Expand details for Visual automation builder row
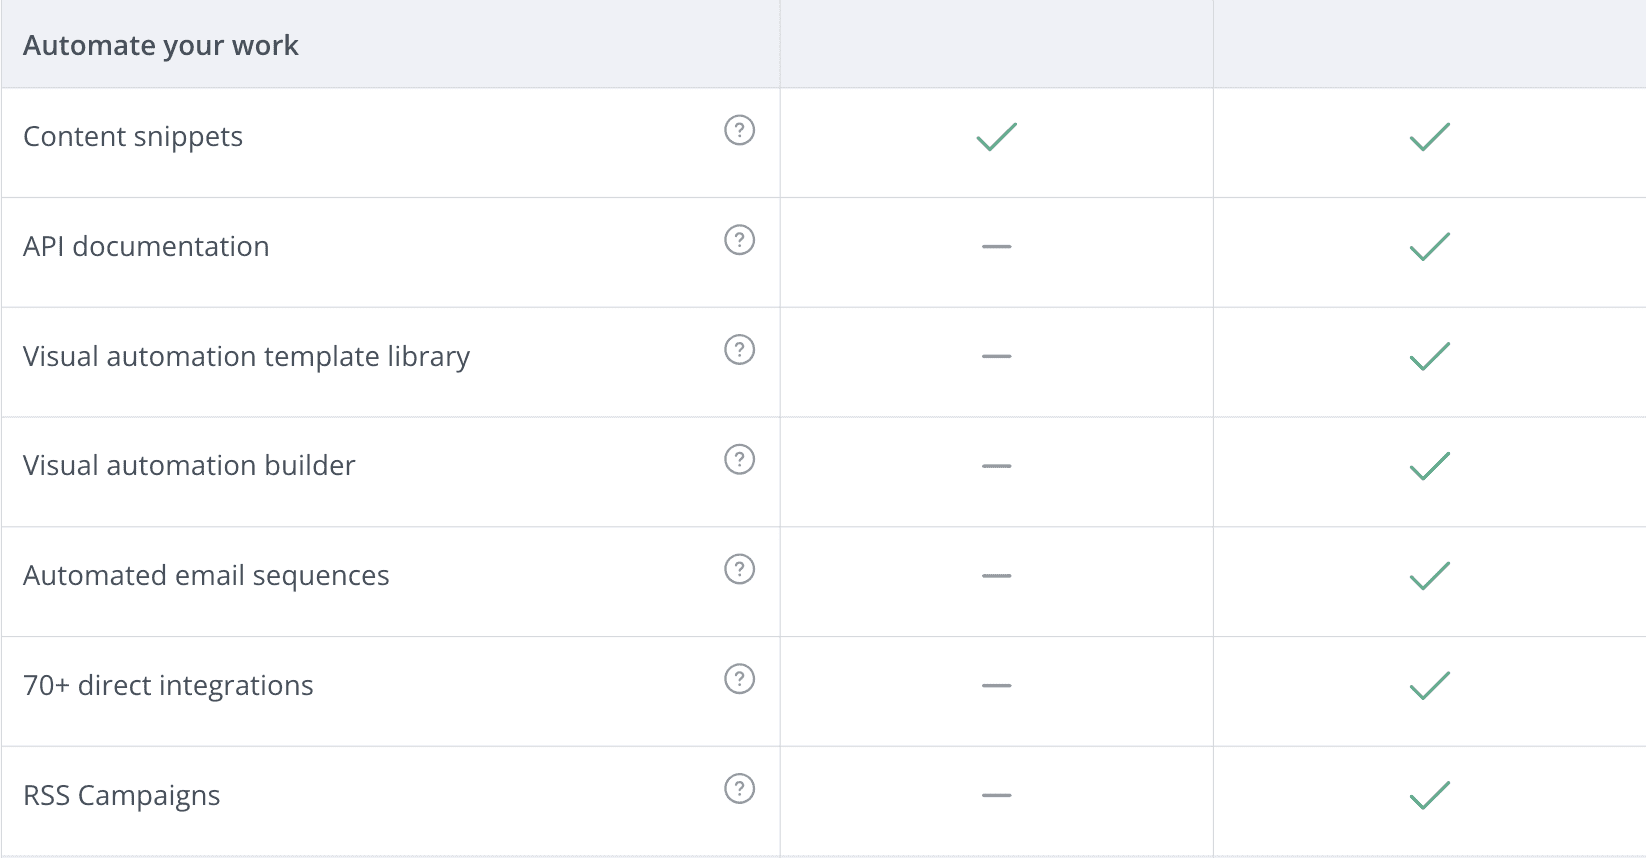This screenshot has width=1646, height=858. [188, 465]
